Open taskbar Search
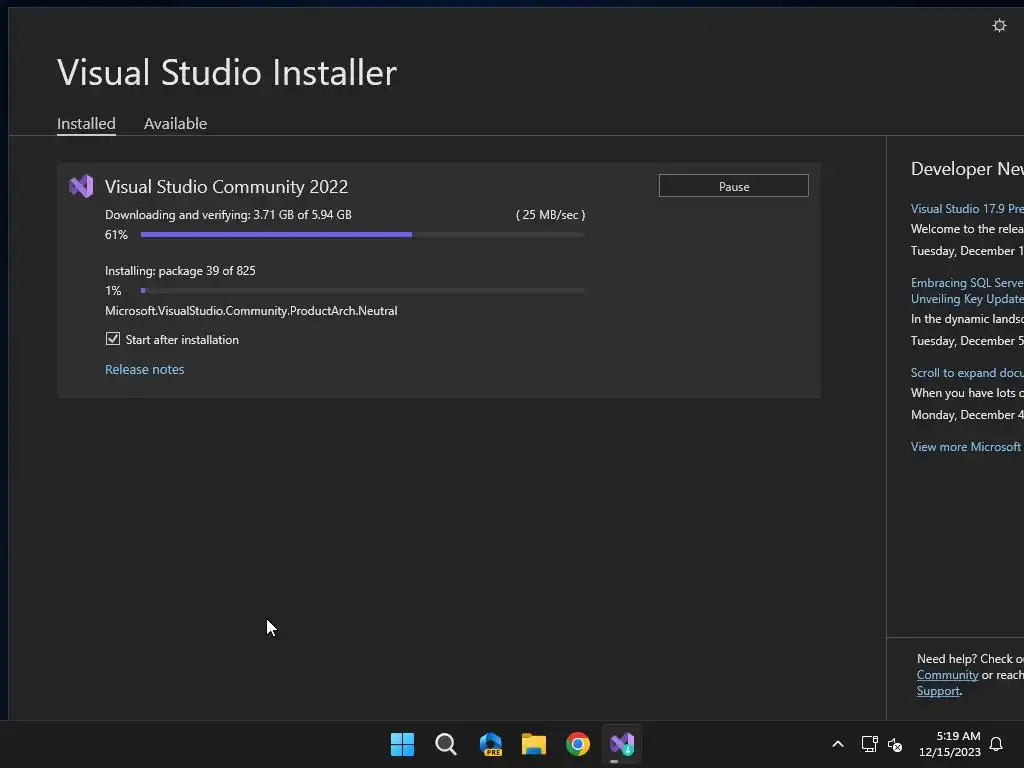Image resolution: width=1024 pixels, height=768 pixels. click(446, 744)
